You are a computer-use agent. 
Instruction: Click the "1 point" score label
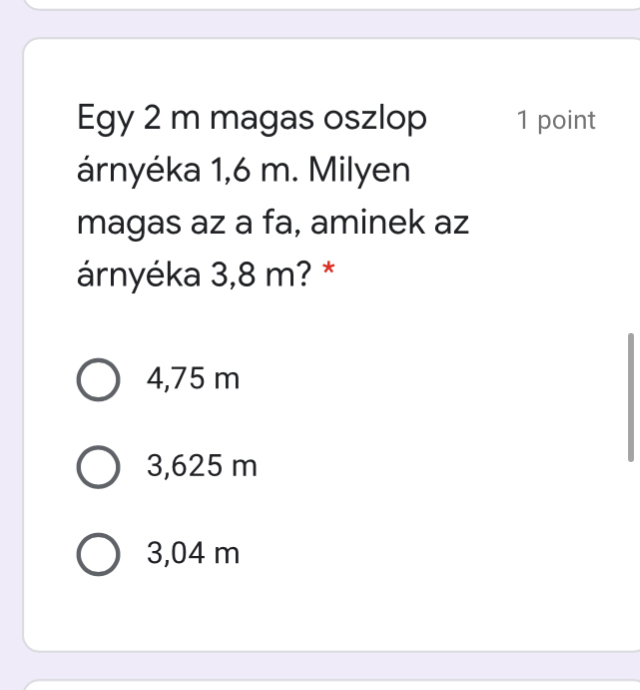coord(556,121)
